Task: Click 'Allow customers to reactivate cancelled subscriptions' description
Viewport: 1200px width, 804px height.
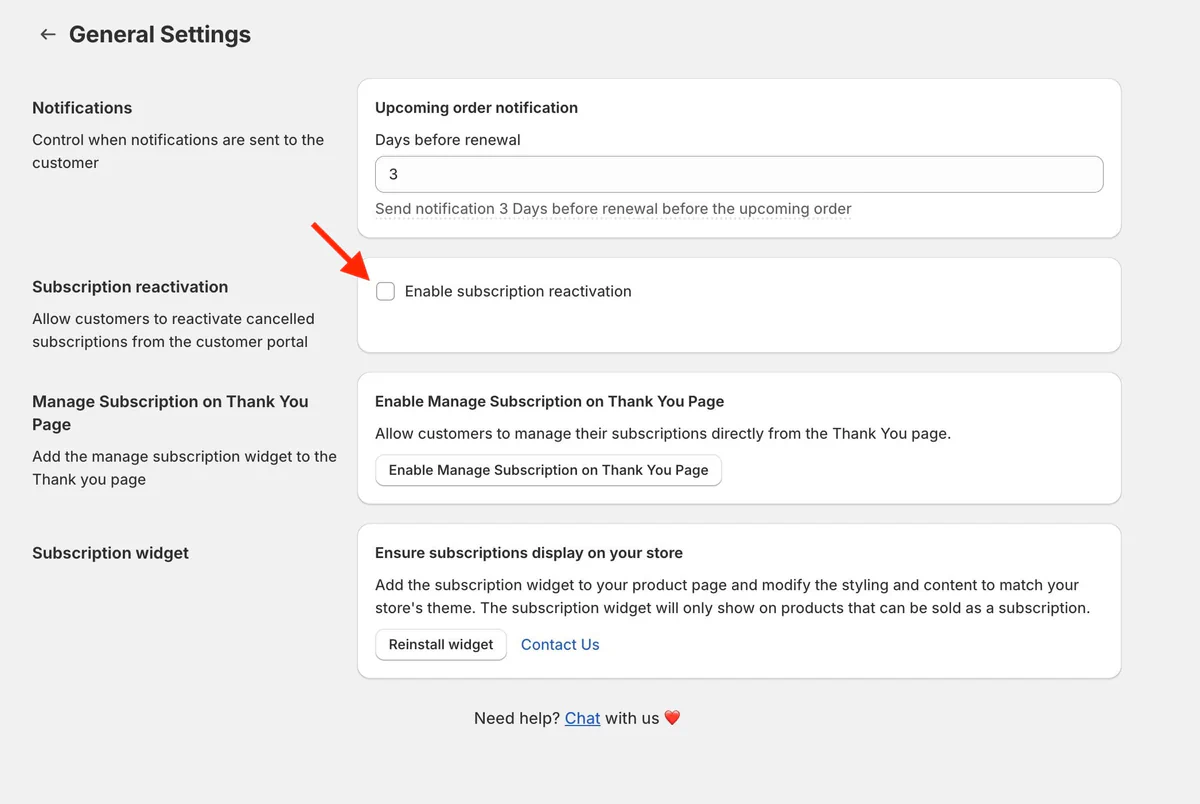Action: [173, 330]
